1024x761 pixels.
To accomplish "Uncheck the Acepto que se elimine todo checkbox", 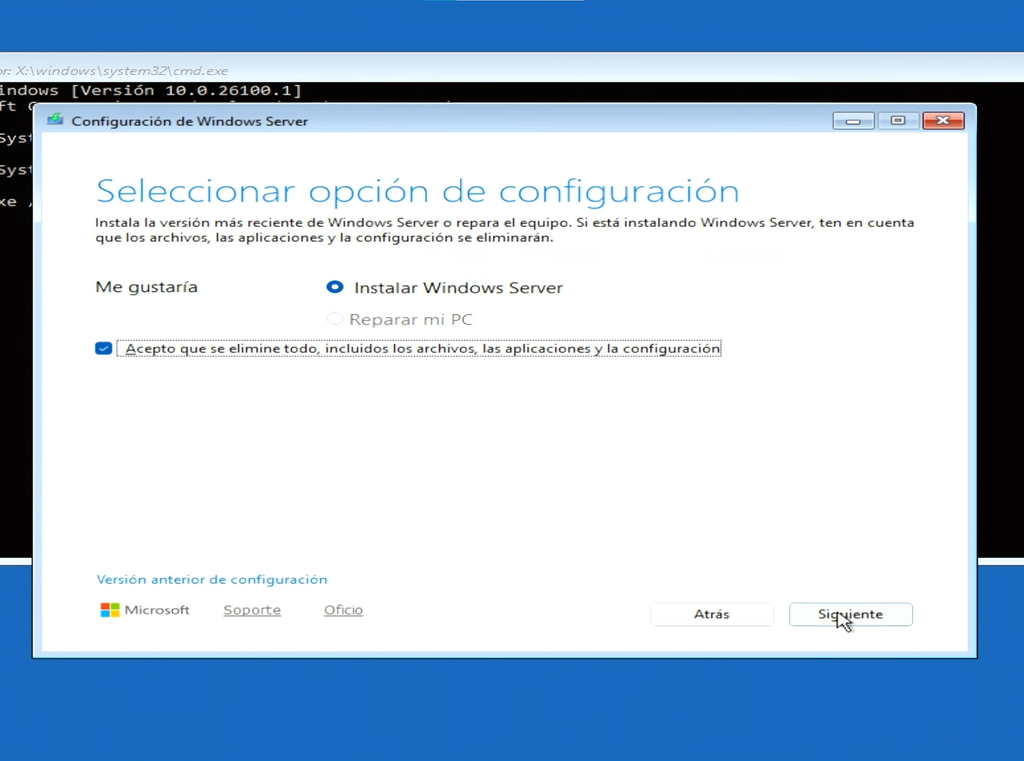I will tap(103, 348).
